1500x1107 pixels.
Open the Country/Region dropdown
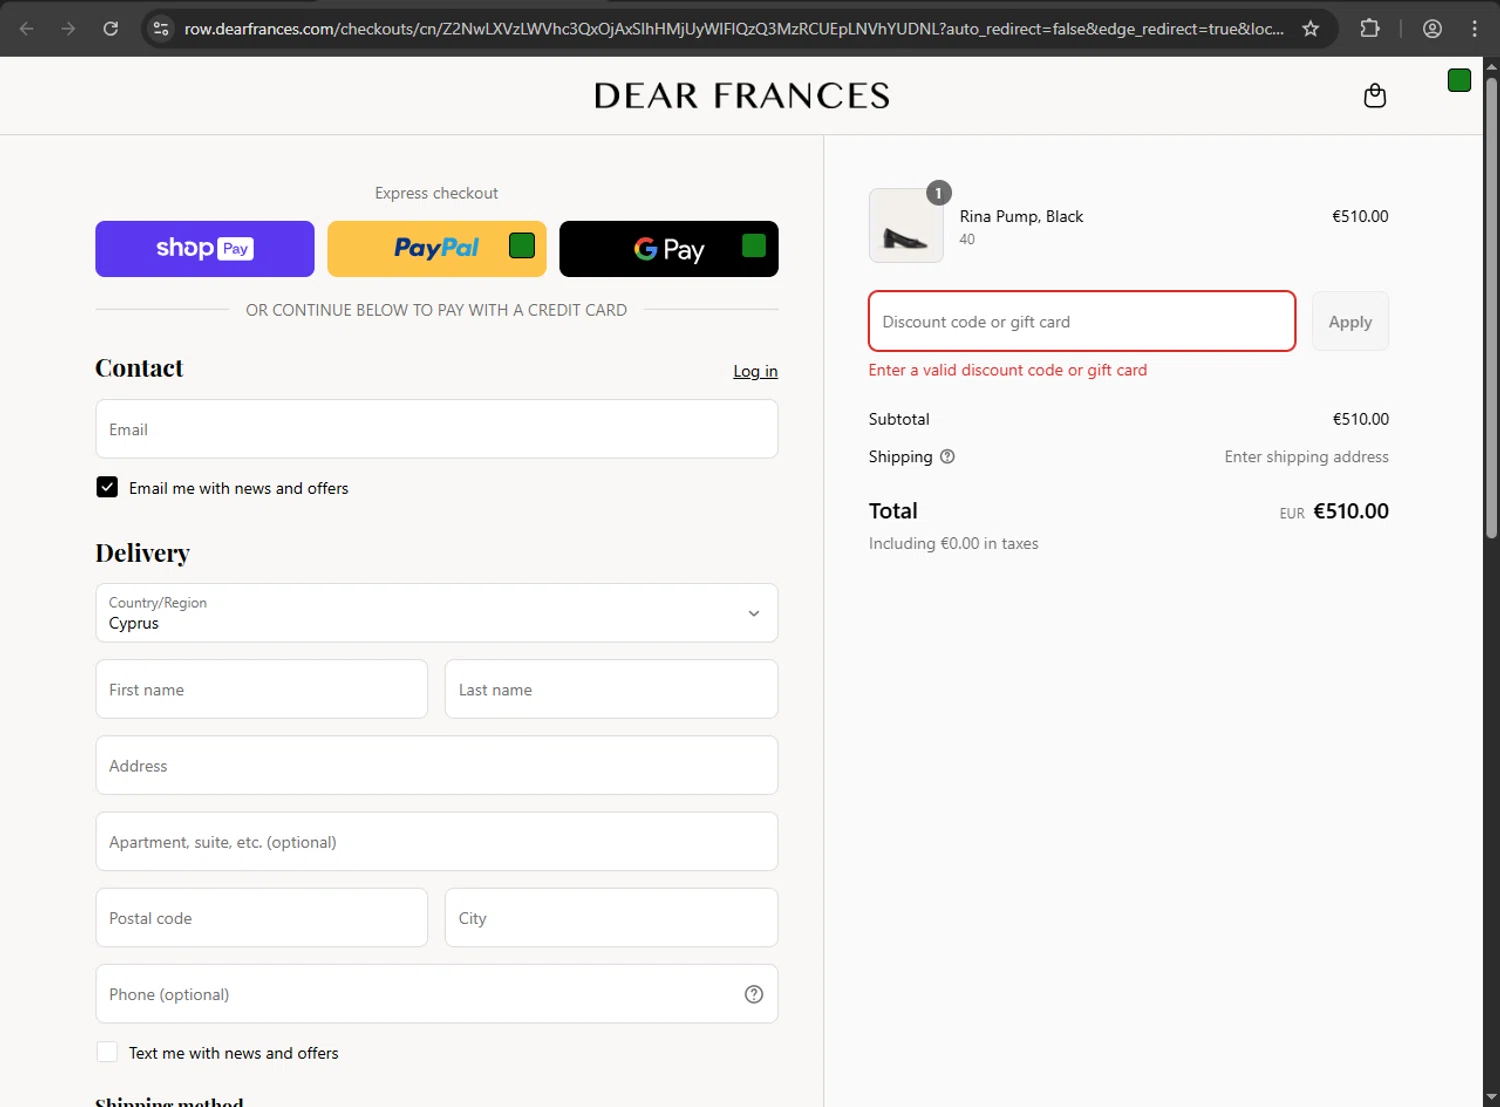tap(437, 613)
